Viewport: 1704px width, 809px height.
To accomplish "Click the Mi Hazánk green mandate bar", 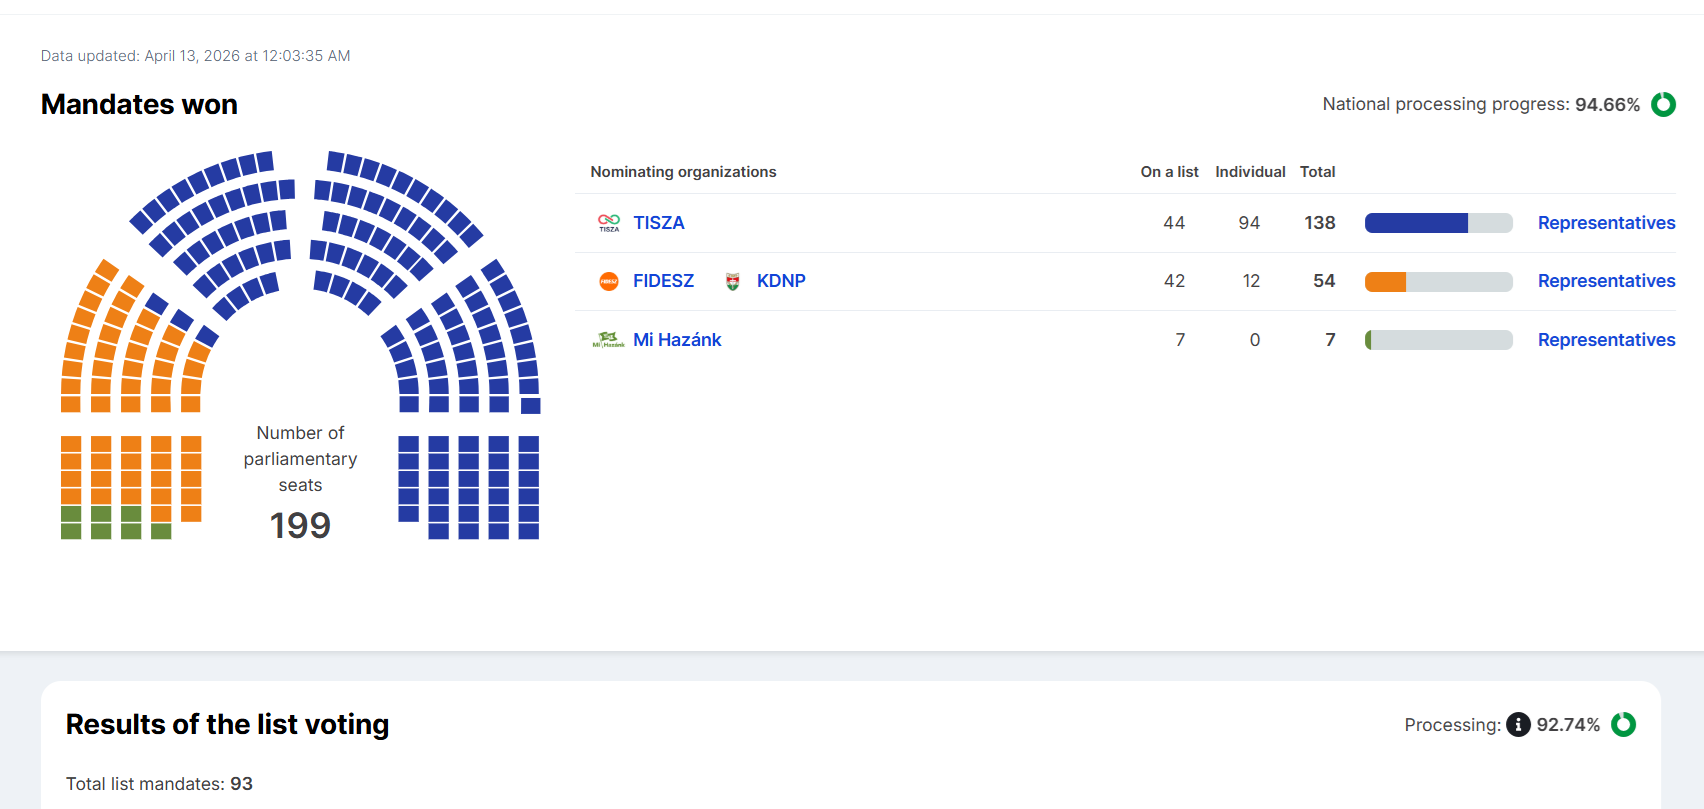I will 1368,340.
